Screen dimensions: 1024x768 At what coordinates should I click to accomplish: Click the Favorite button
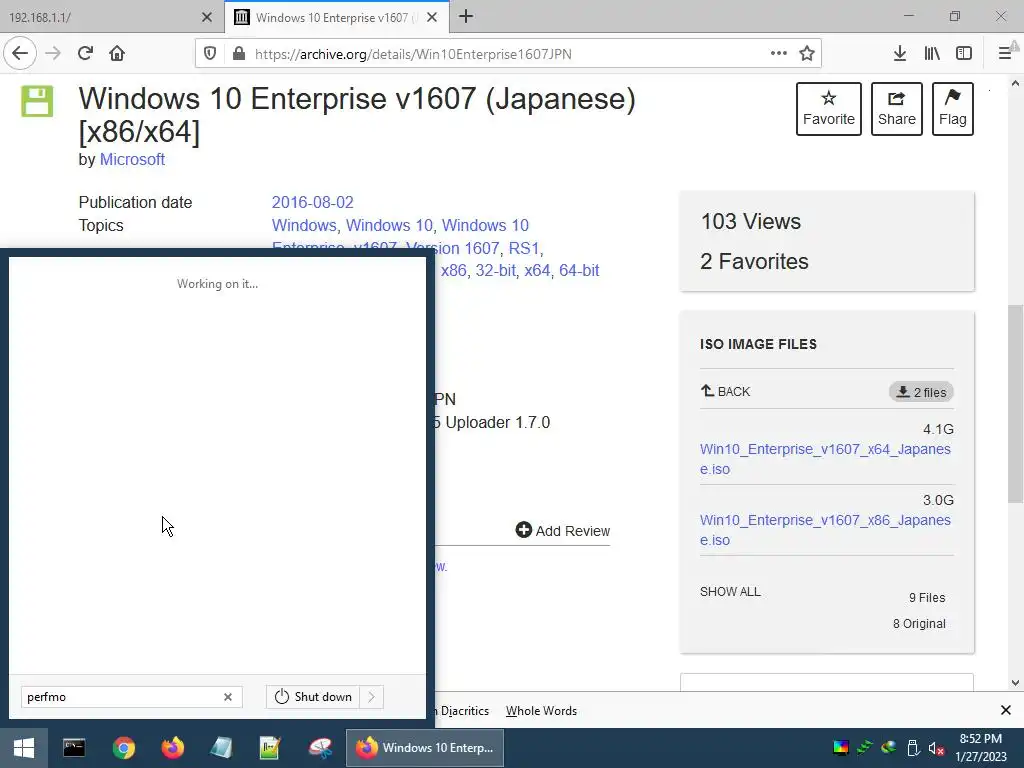point(829,109)
